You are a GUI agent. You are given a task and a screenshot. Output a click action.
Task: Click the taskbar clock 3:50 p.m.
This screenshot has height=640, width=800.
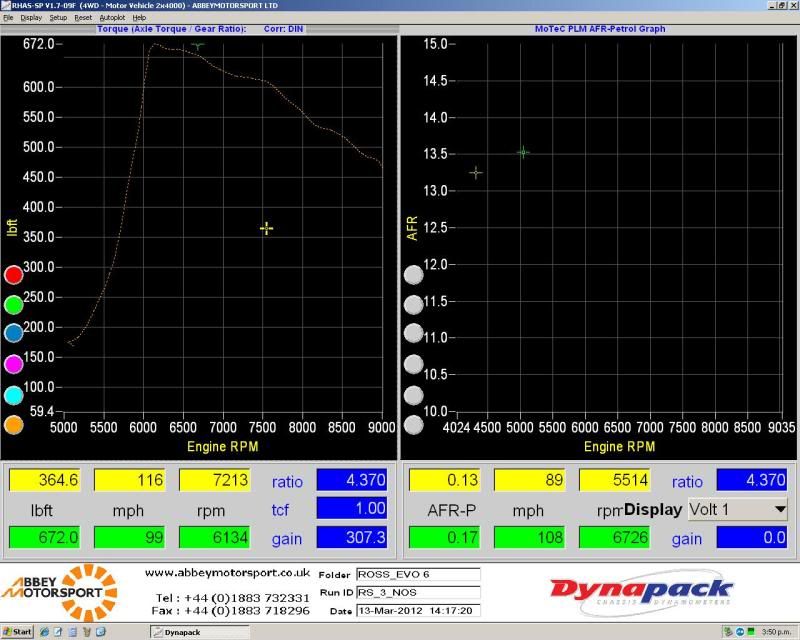point(776,632)
